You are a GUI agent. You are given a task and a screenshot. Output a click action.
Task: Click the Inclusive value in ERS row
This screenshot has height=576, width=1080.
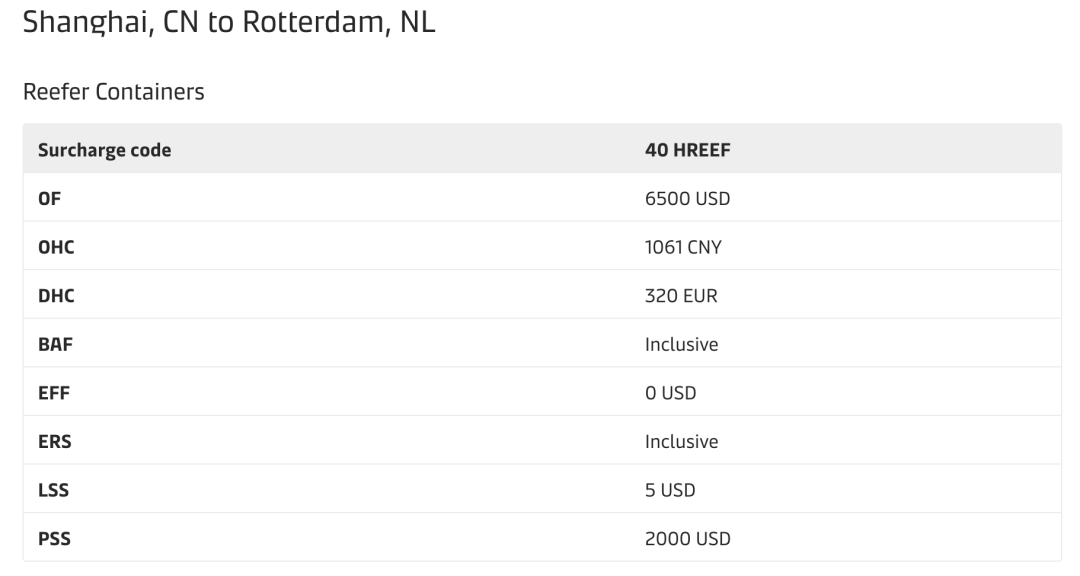(682, 441)
